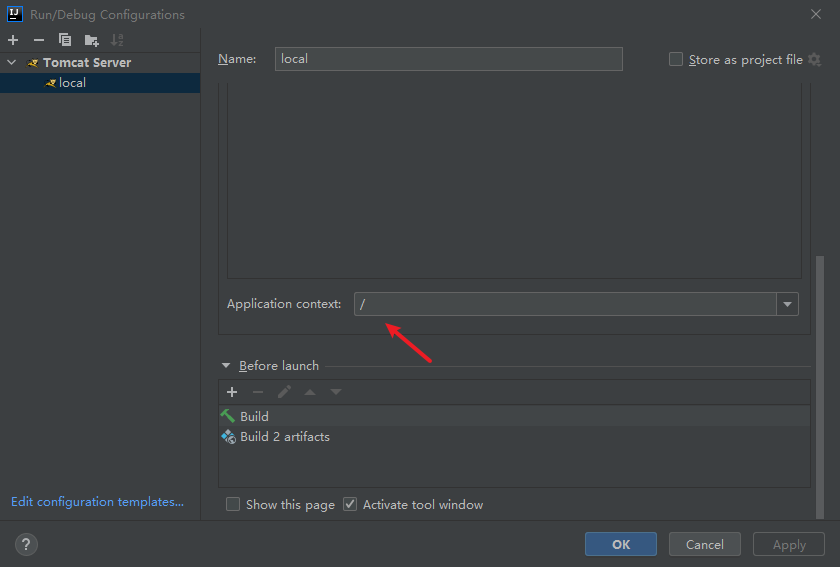Click the Apply button
Image resolution: width=840 pixels, height=567 pixels.
tap(789, 544)
